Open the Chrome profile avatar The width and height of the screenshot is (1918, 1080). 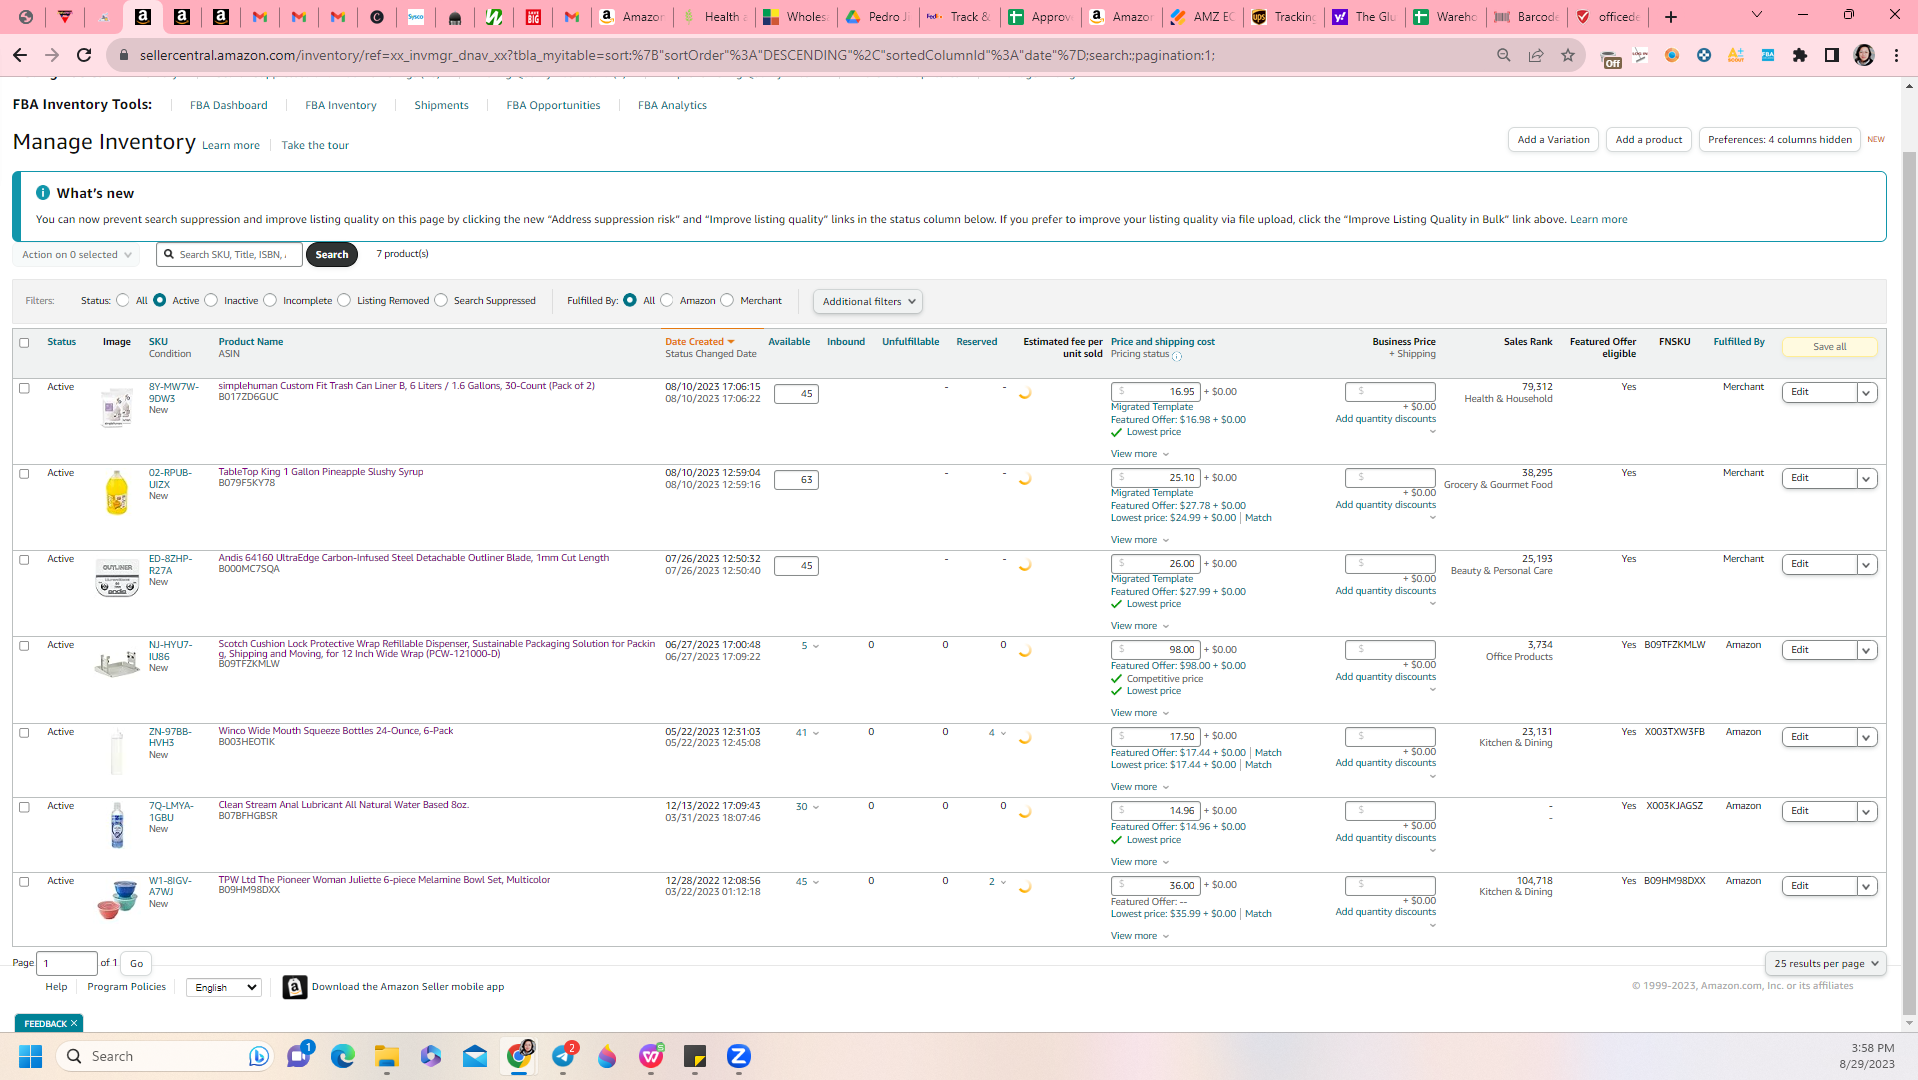pyautogui.click(x=1864, y=55)
